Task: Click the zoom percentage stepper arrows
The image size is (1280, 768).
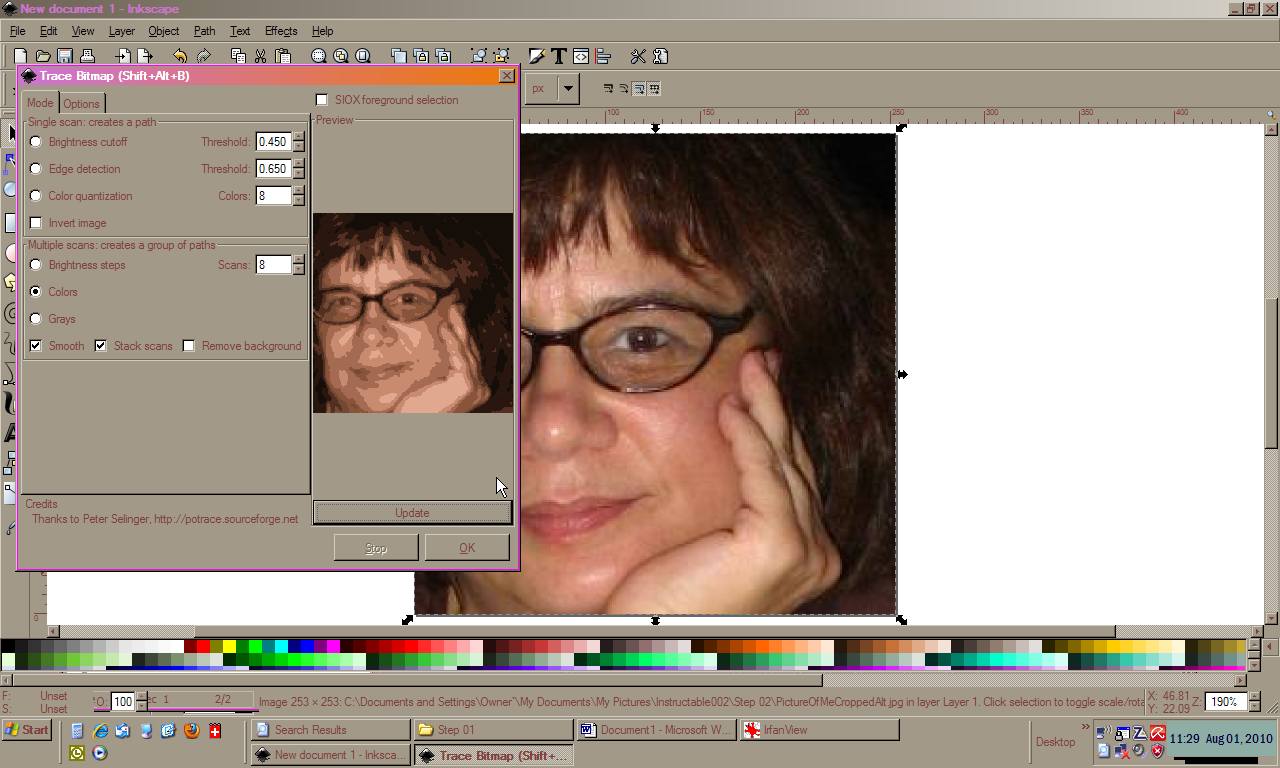Action: click(x=1253, y=702)
